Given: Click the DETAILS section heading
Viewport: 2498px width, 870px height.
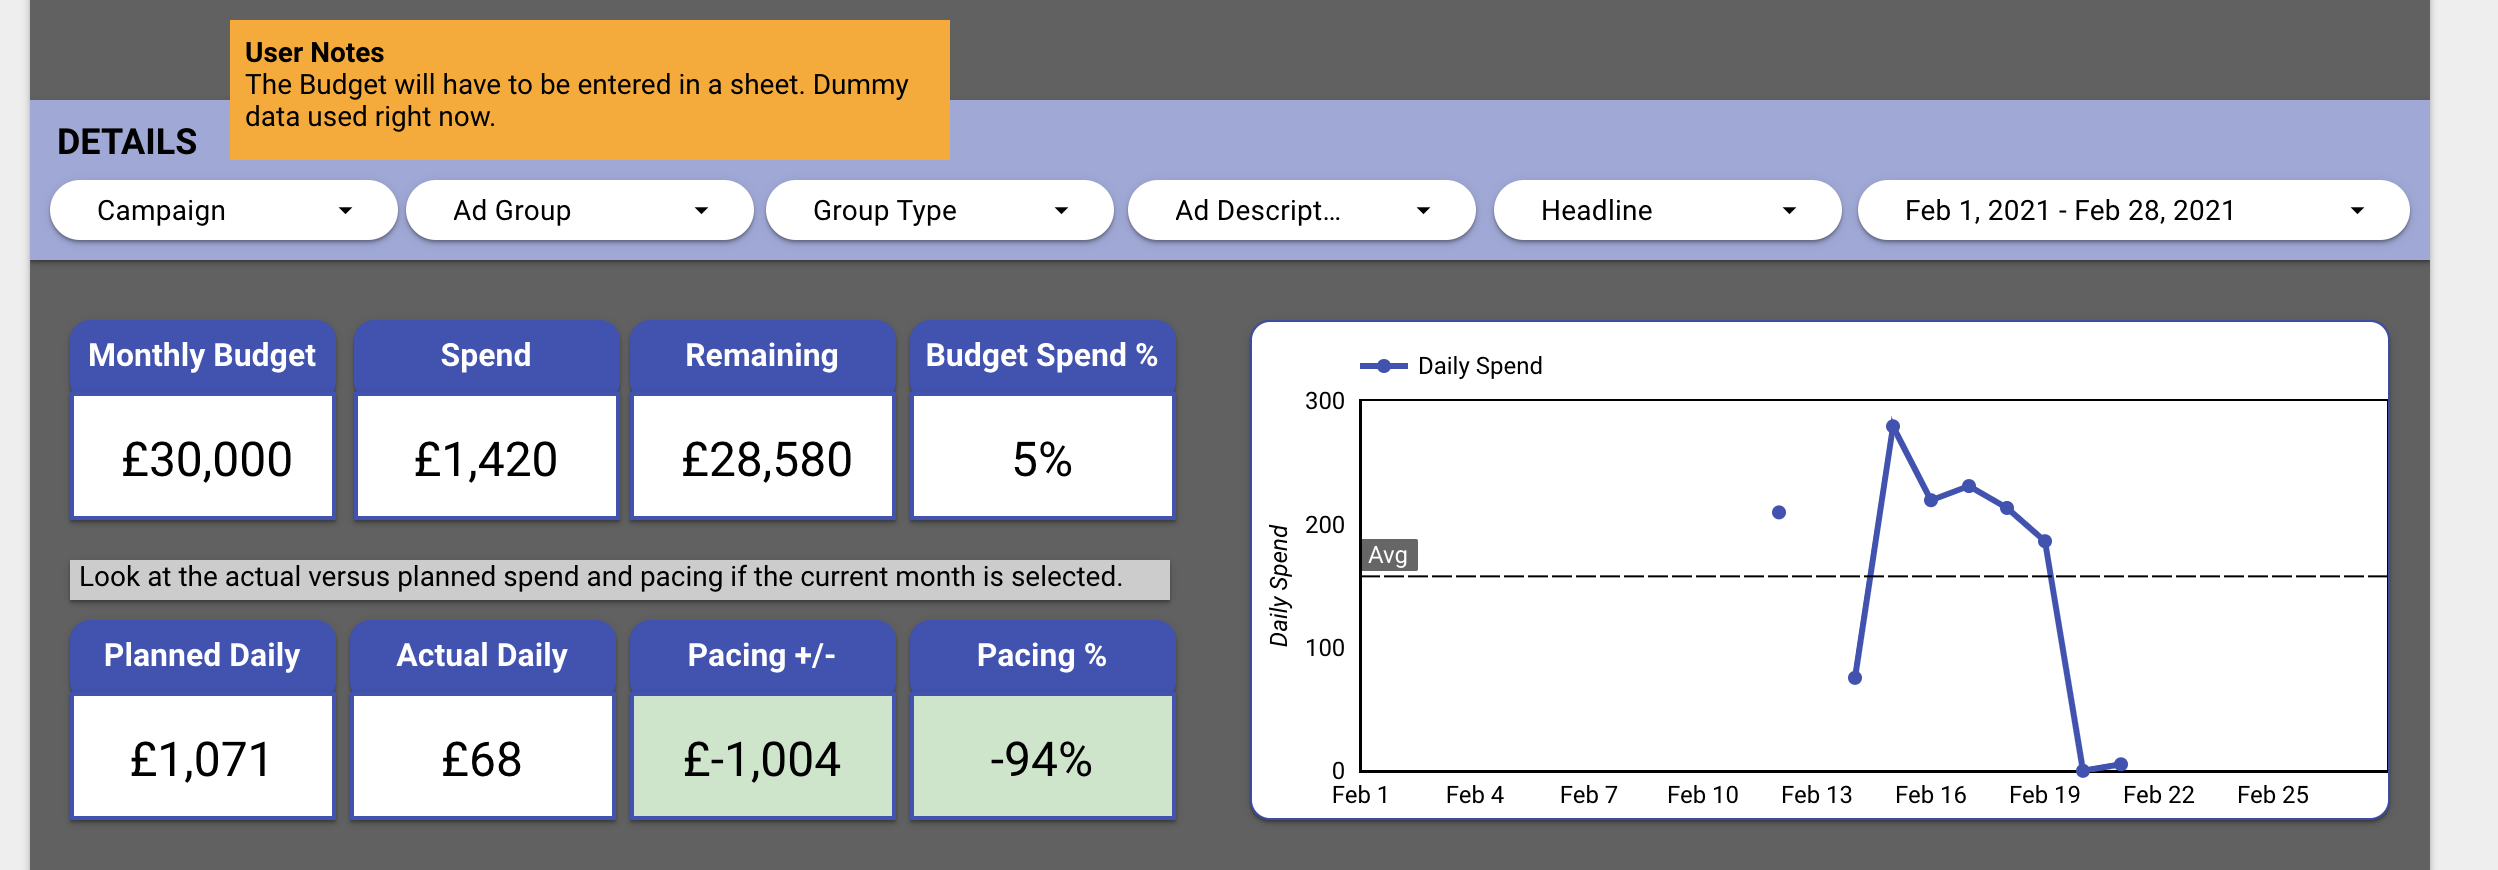Looking at the screenshot, I should (127, 142).
